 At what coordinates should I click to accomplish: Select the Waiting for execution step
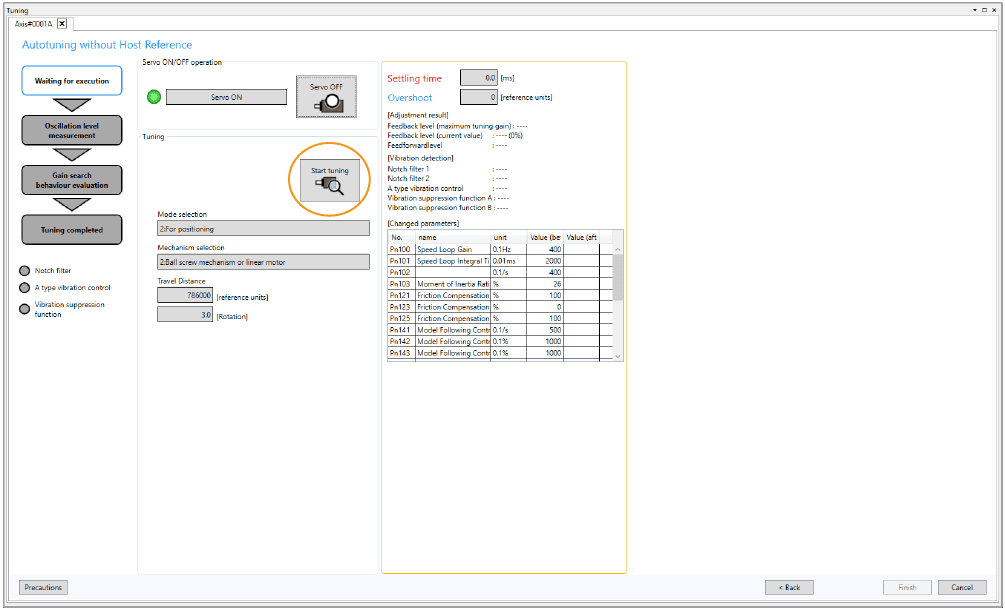72,81
